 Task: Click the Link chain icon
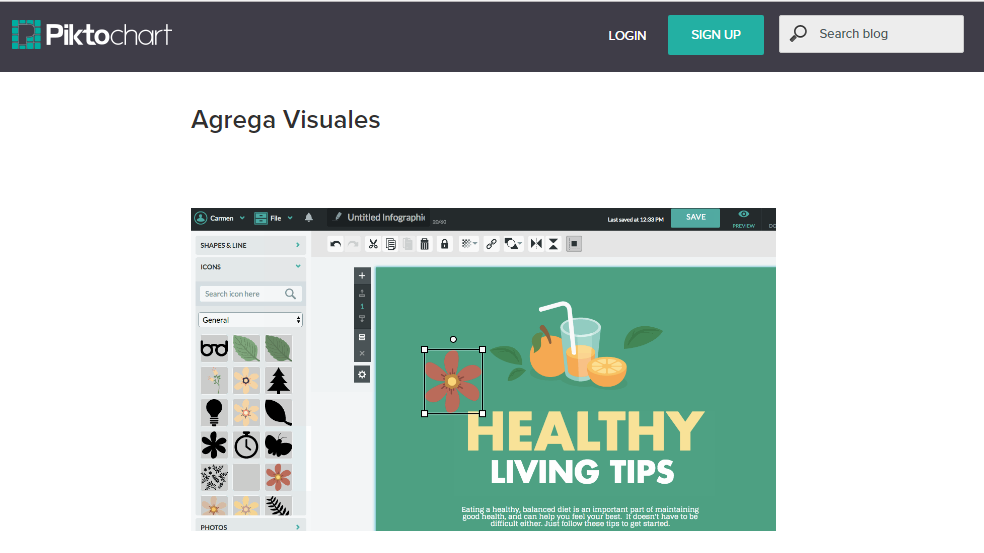(x=491, y=244)
